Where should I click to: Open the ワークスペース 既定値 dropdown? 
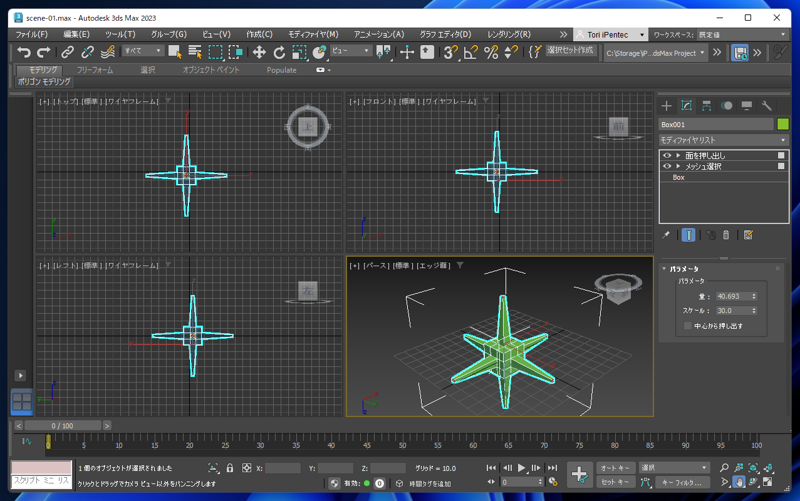point(743,35)
